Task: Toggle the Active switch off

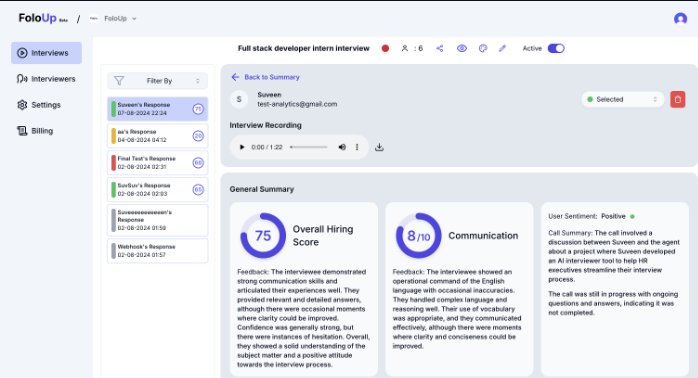Action: point(556,49)
